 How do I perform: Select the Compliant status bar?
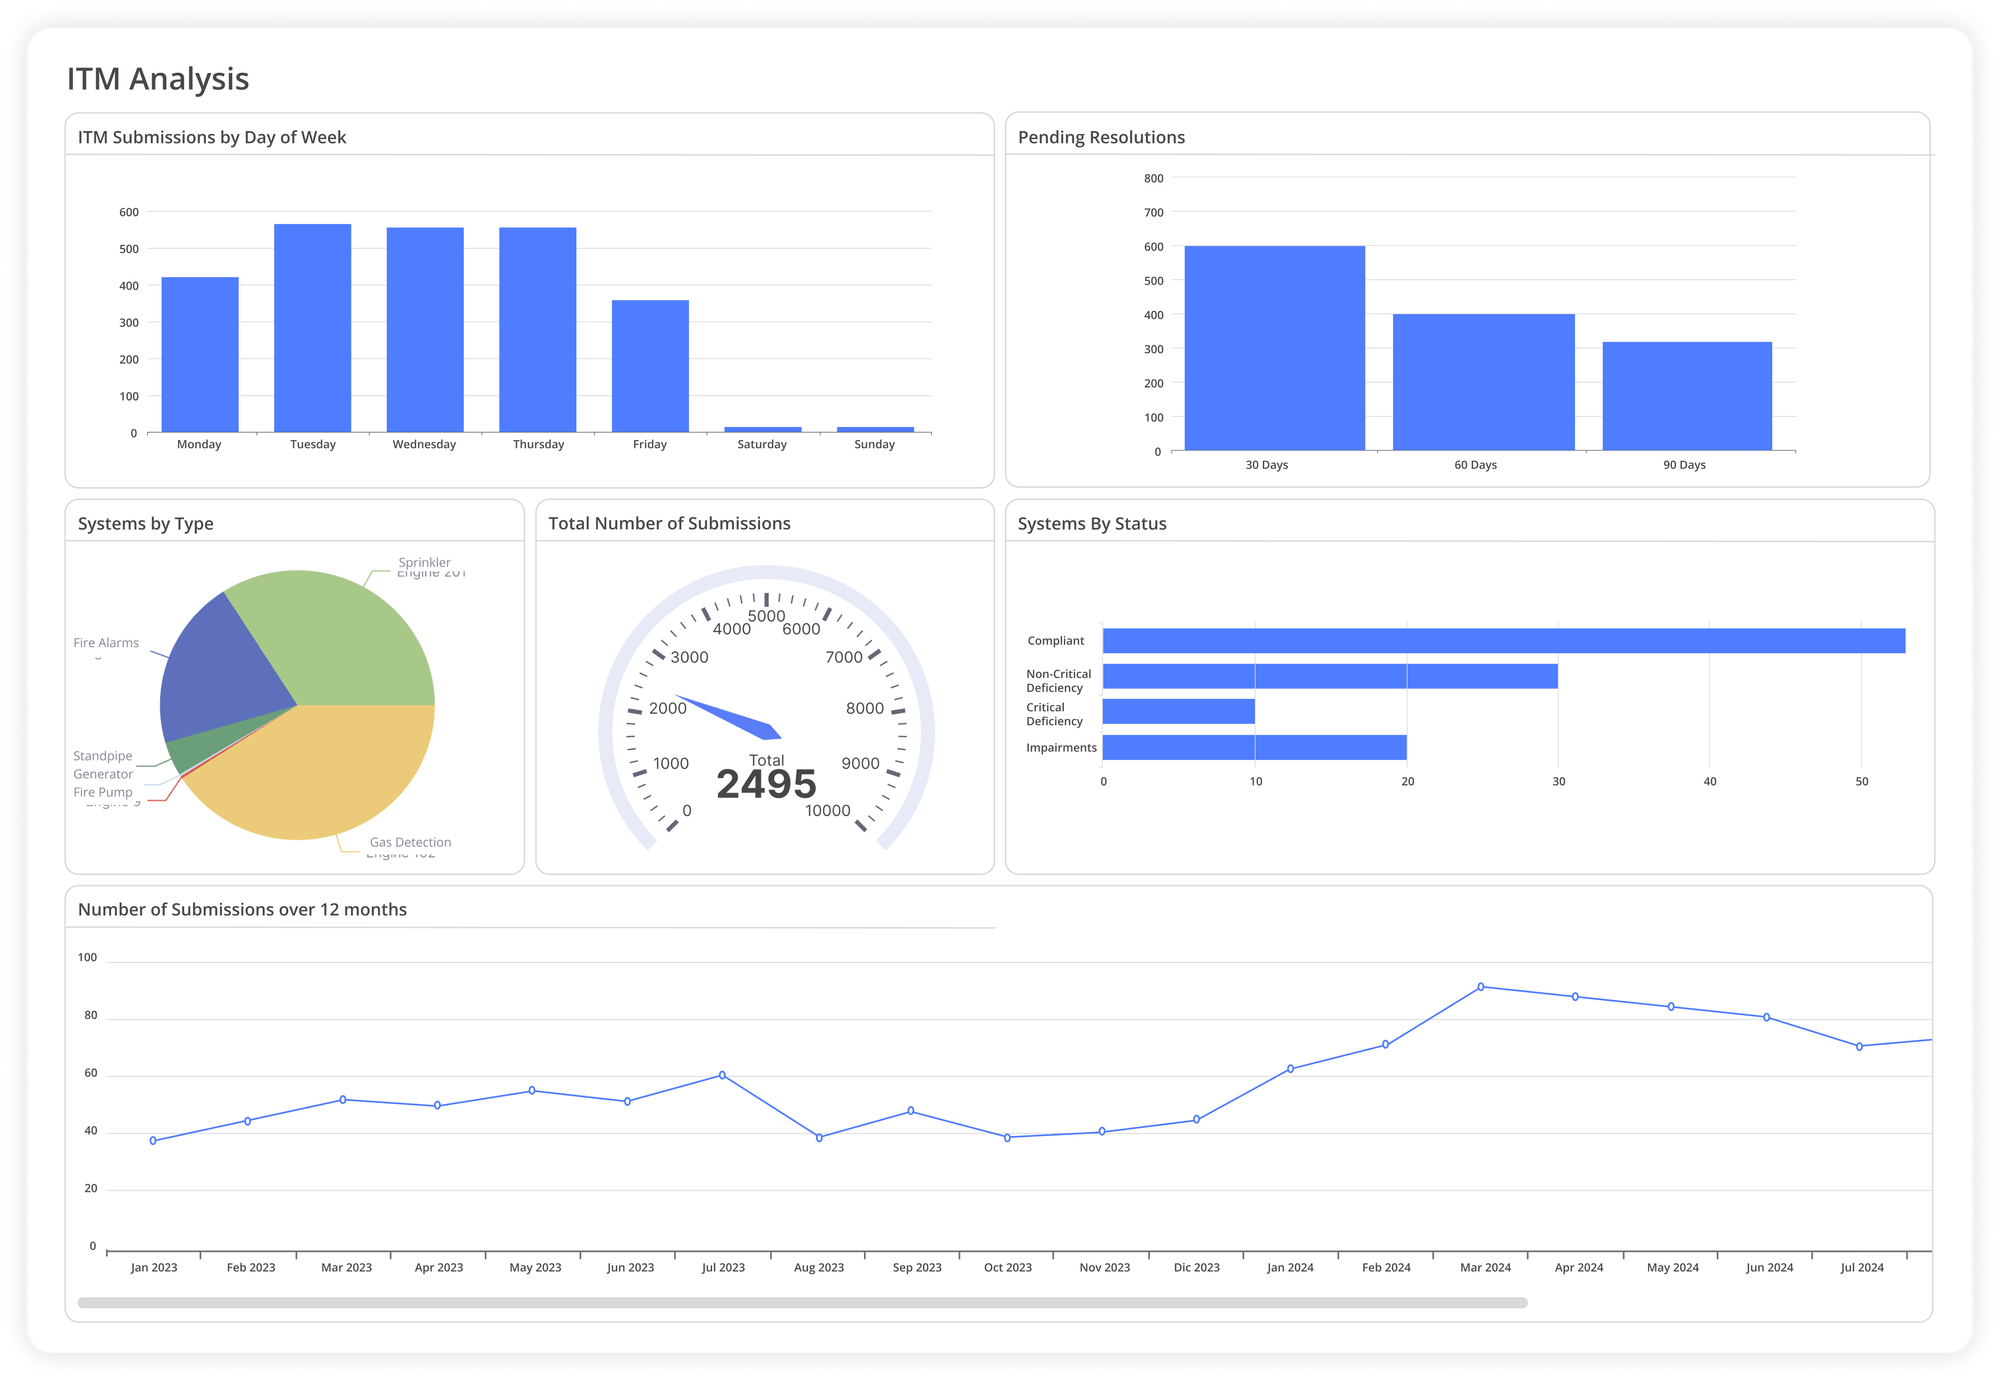(1503, 641)
